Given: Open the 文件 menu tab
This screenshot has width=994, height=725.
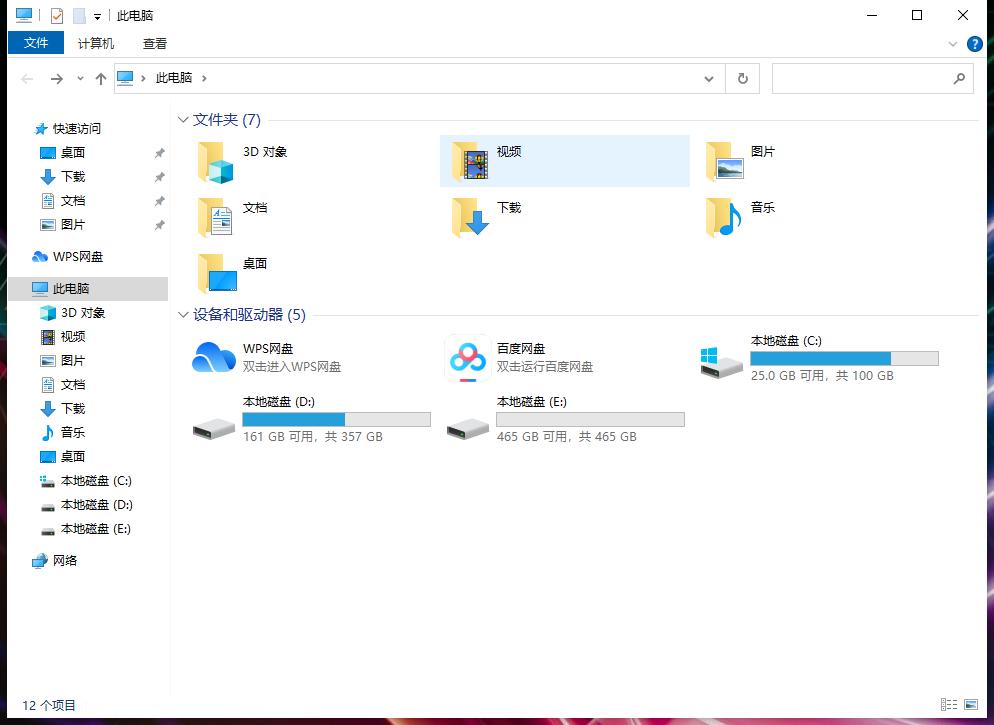Looking at the screenshot, I should click(x=36, y=43).
